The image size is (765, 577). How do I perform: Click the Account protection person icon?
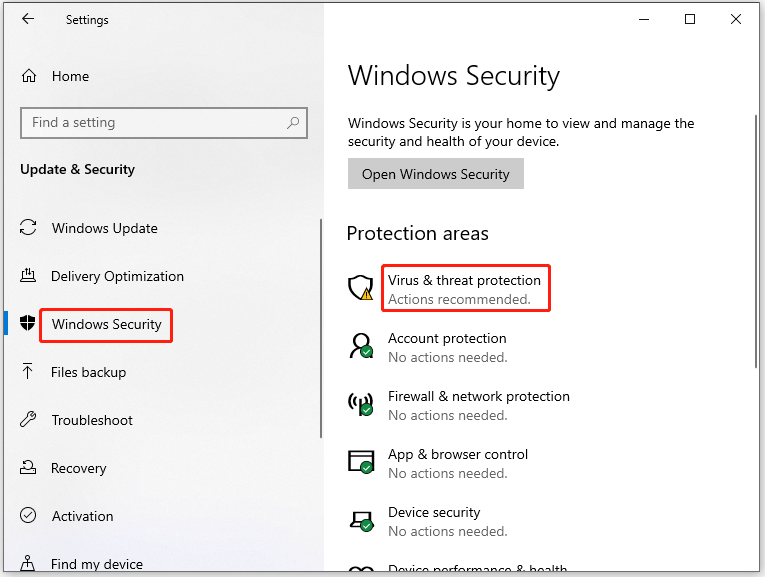360,347
